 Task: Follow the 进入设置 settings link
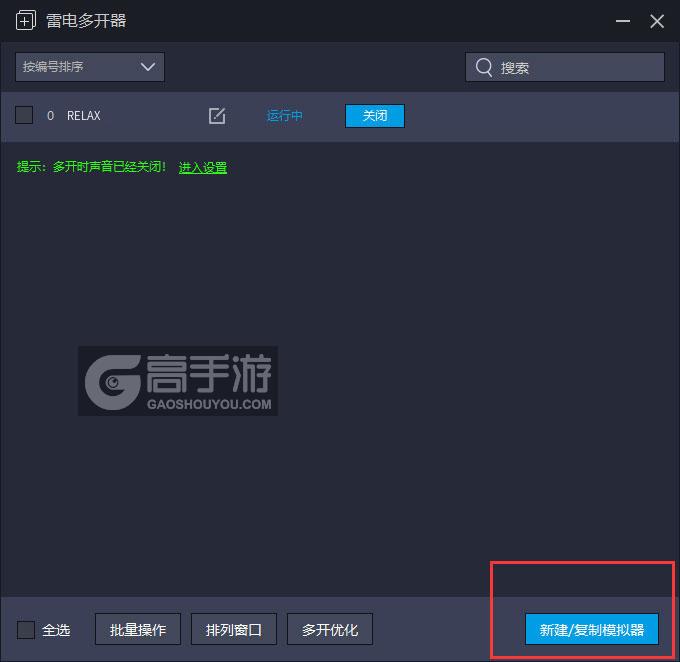pyautogui.click(x=203, y=167)
